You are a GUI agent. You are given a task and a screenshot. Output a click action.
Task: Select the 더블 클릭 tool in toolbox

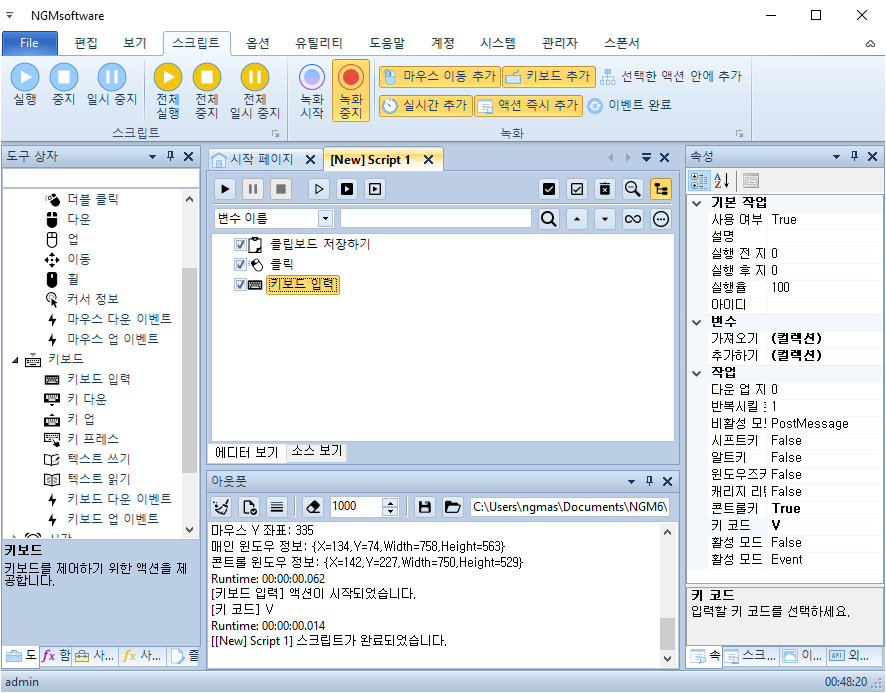93,199
